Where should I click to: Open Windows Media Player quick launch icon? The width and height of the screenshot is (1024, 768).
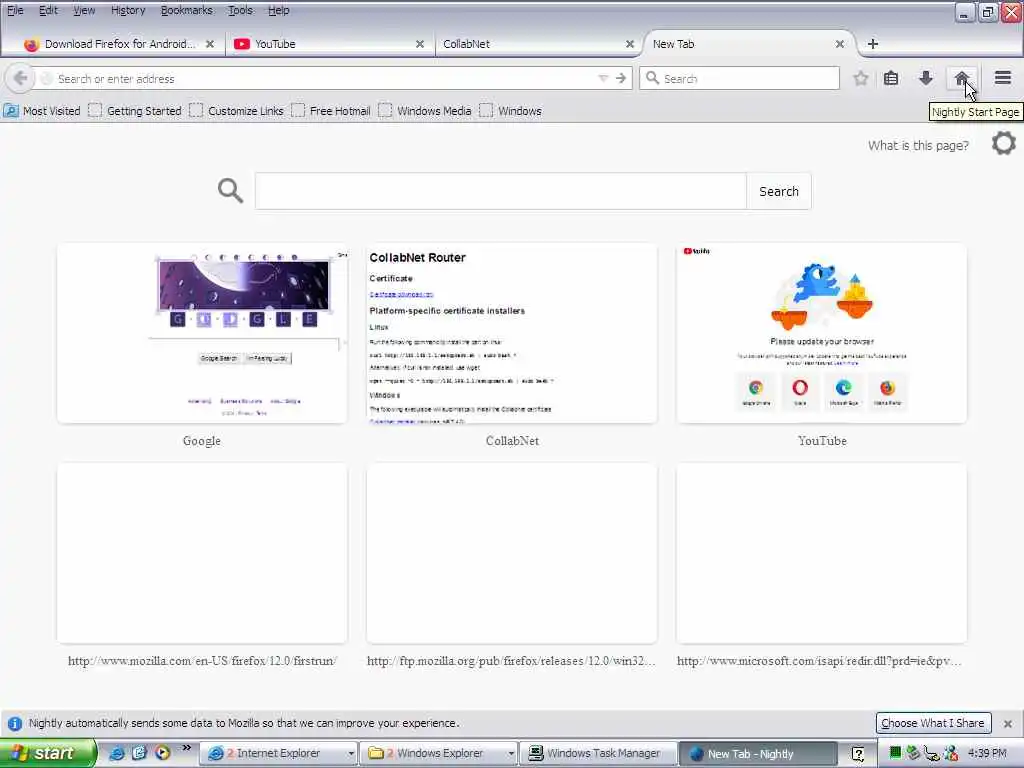pyautogui.click(x=162, y=753)
